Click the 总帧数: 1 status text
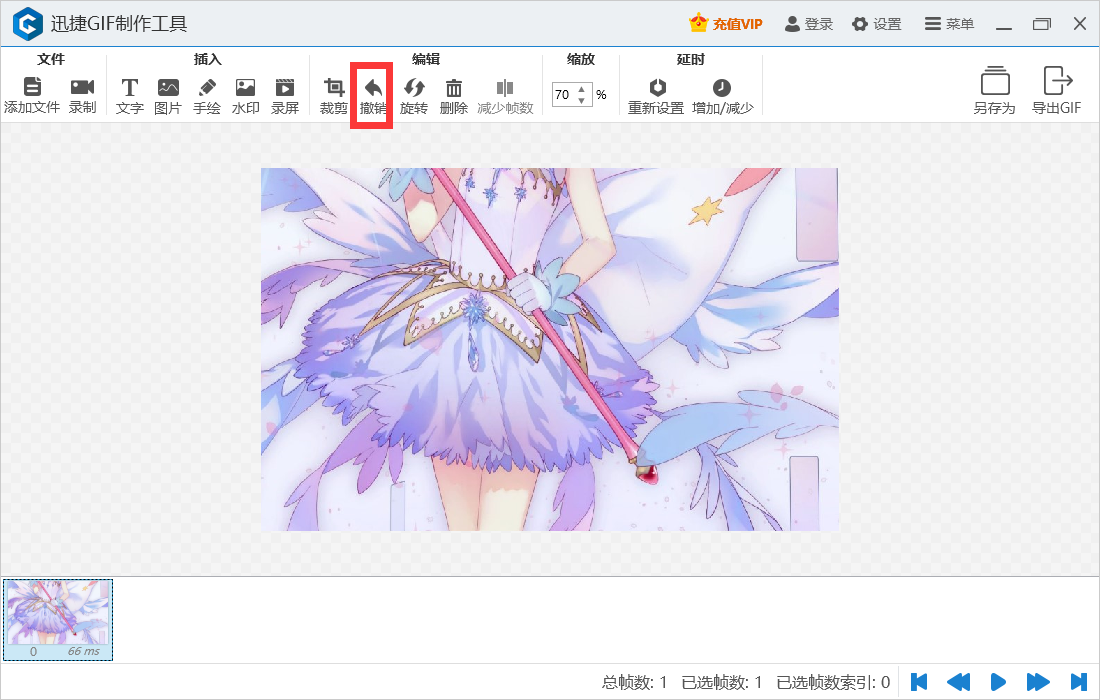The image size is (1100, 700). (634, 682)
